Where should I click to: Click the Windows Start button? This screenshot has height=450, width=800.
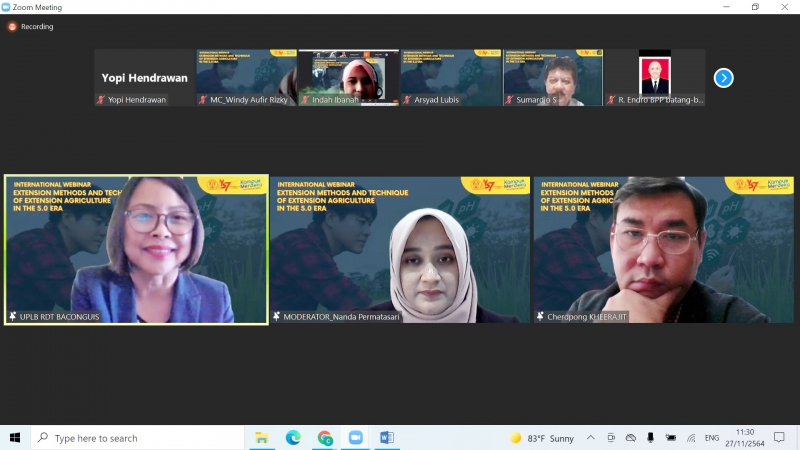pos(15,438)
